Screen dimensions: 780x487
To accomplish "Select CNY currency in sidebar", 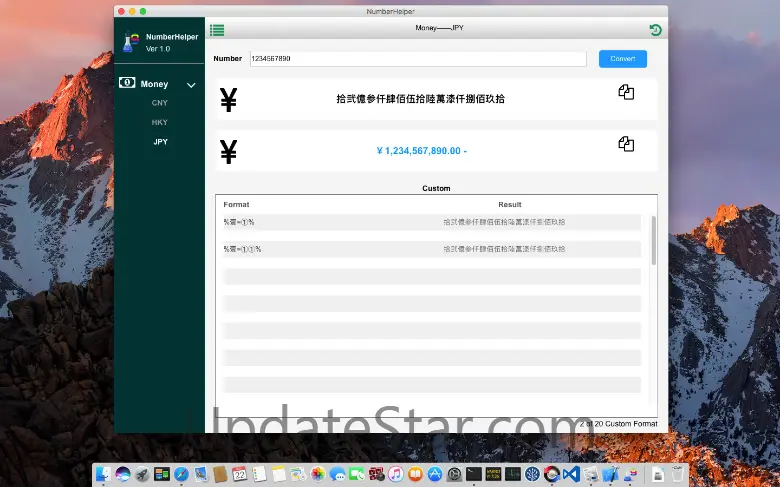I will tap(160, 103).
